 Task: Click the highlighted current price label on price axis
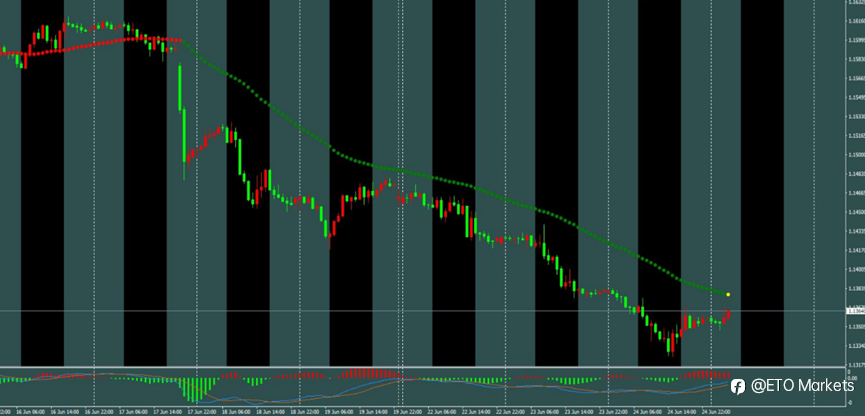point(856,311)
